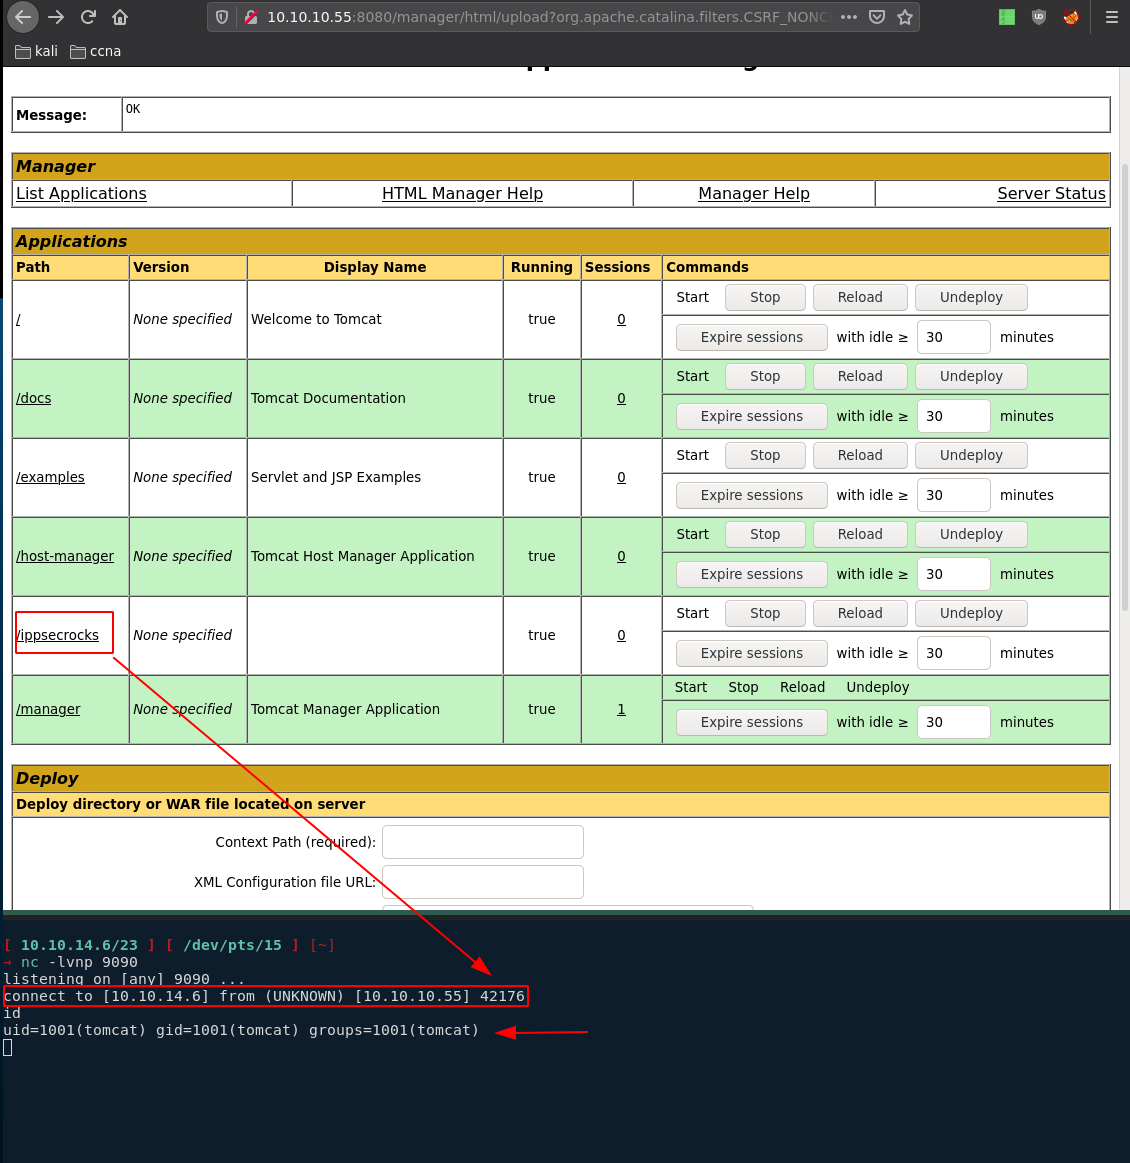Open the /docs application link

click(33, 398)
